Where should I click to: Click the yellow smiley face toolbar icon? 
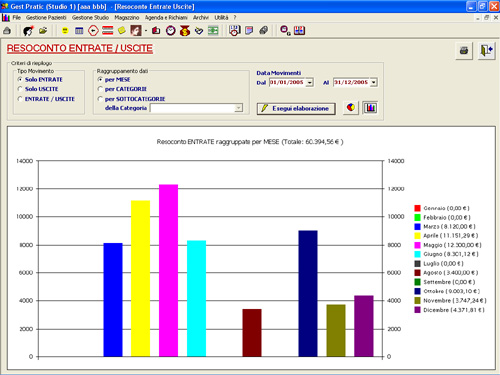(65, 31)
